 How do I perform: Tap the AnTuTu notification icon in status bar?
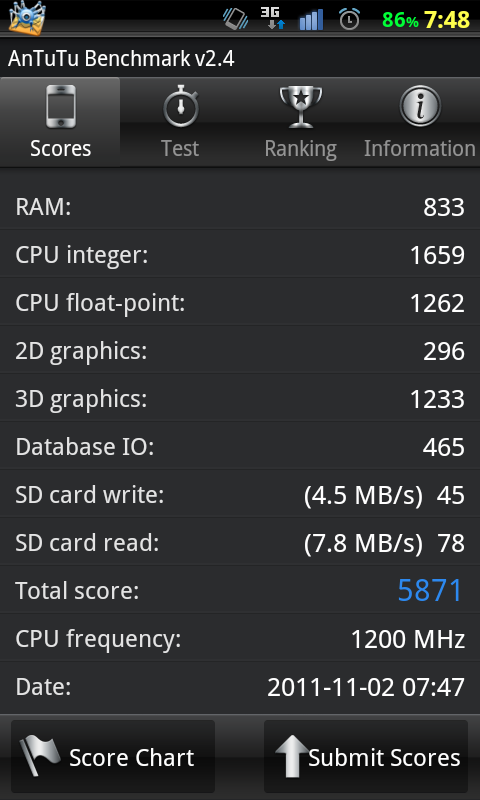click(27, 18)
